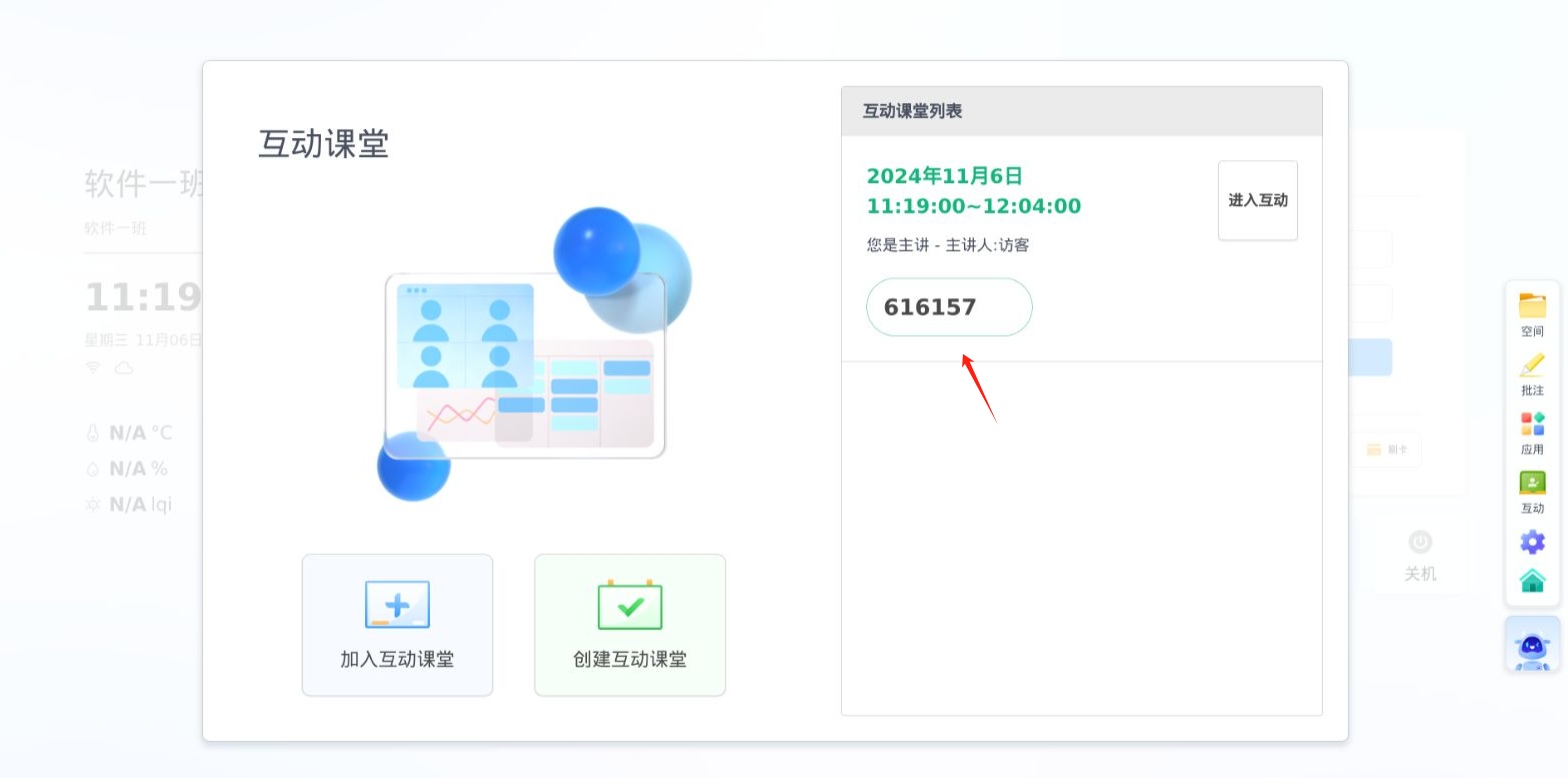The image size is (1568, 778).
Task: Click the 创建互动课堂 button
Action: pyautogui.click(x=630, y=625)
